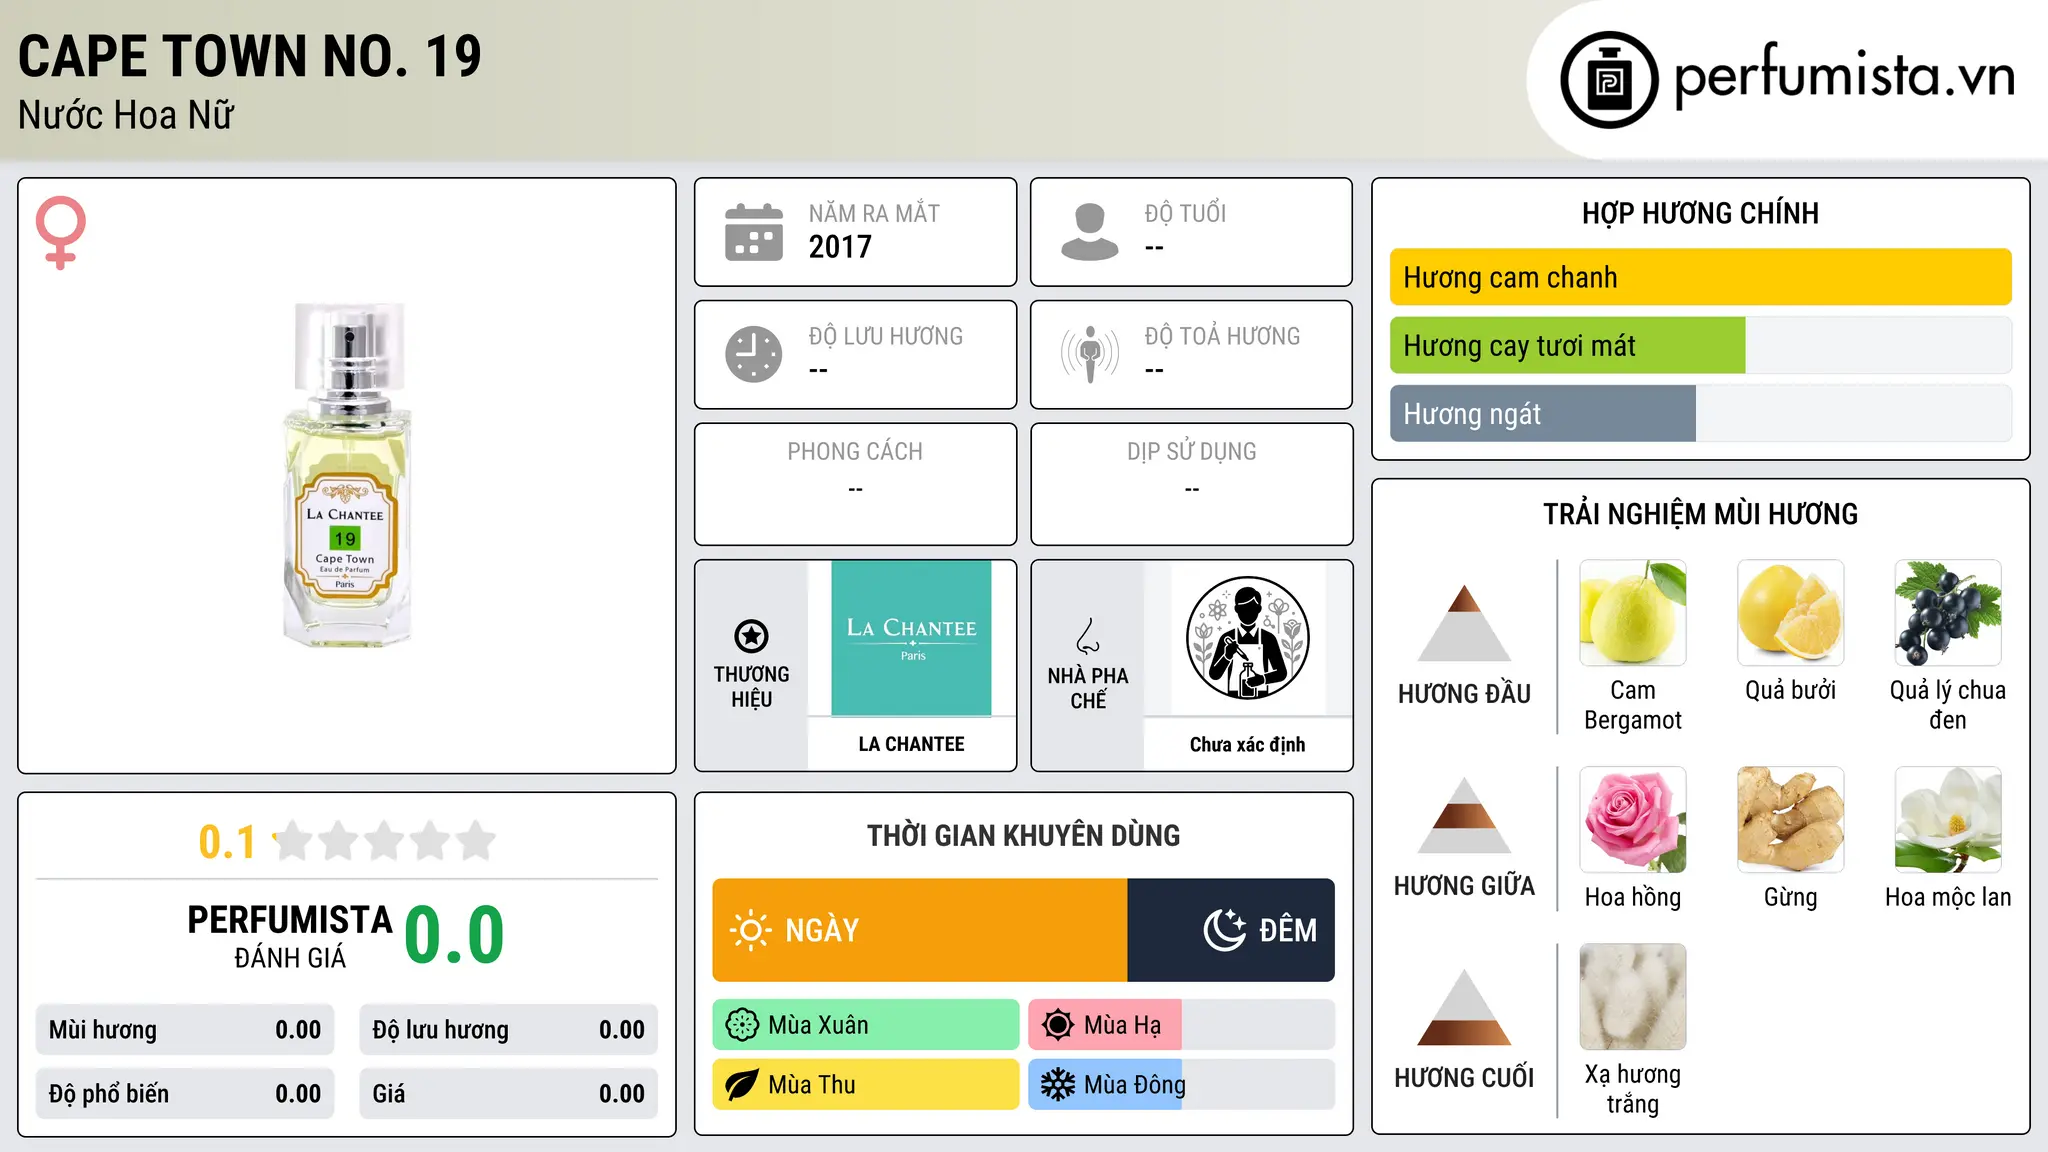Click the Mùa Xuân season bar

pos(866,1025)
